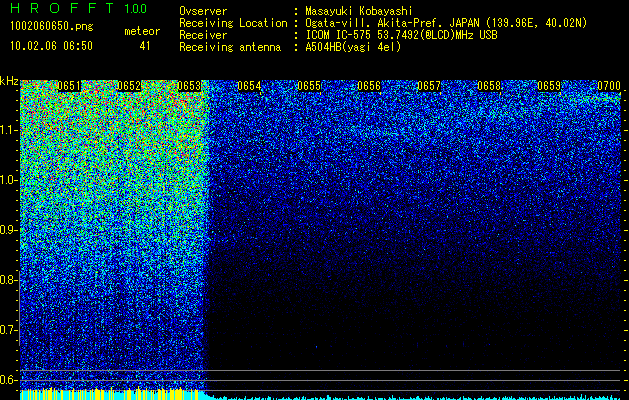Click the A504HB(yagi 4el) antenna text

[353, 47]
